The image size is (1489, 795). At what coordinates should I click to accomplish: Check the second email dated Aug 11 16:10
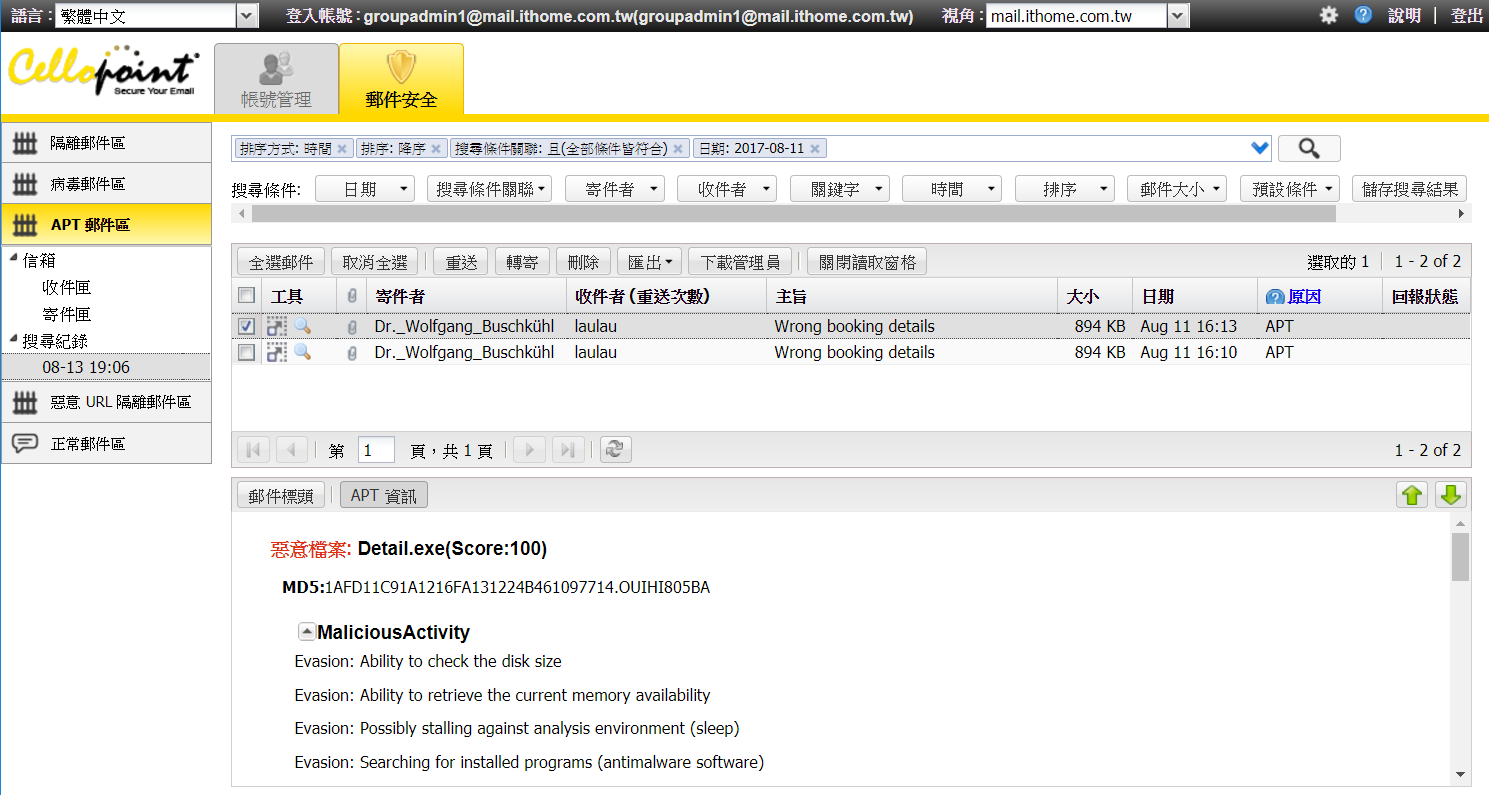click(x=245, y=352)
